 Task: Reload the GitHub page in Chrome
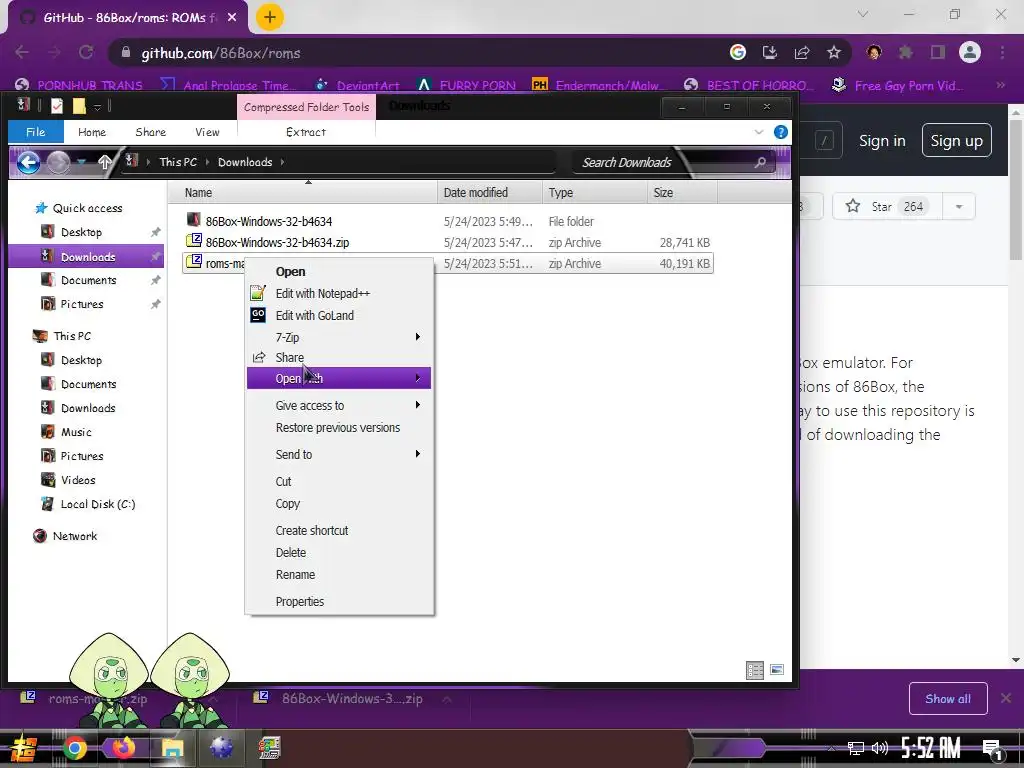(86, 53)
